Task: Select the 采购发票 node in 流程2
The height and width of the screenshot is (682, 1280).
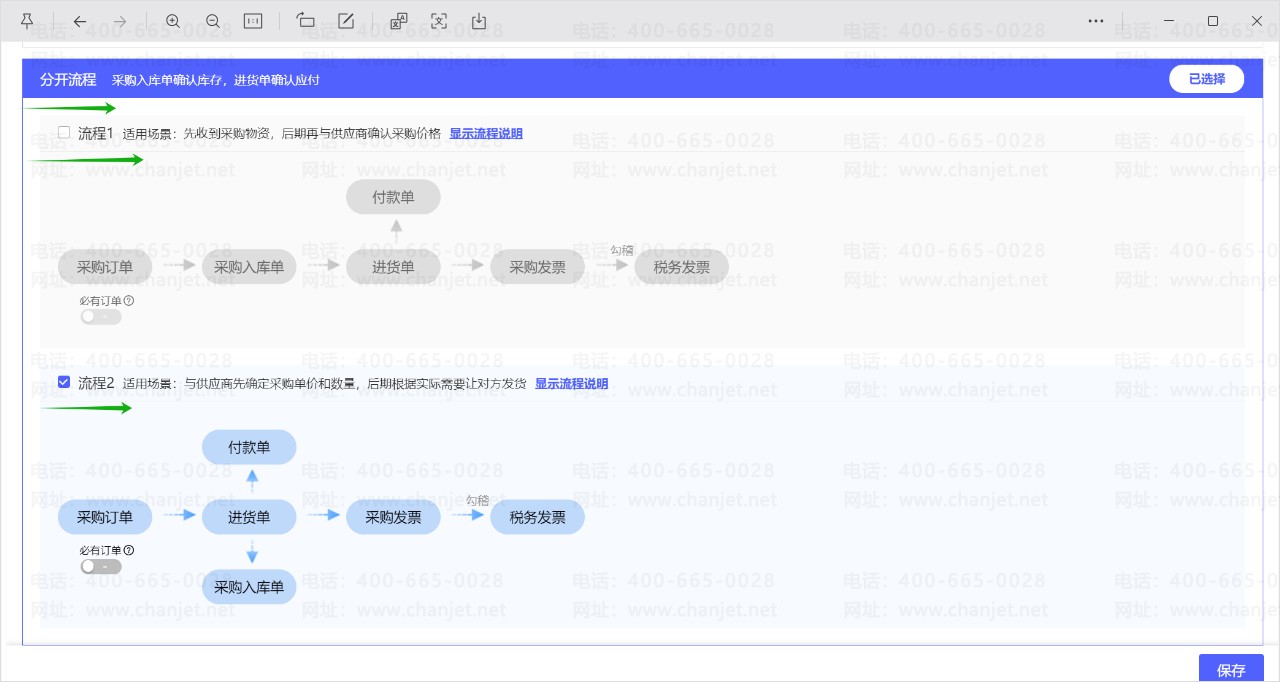Action: tap(393, 517)
